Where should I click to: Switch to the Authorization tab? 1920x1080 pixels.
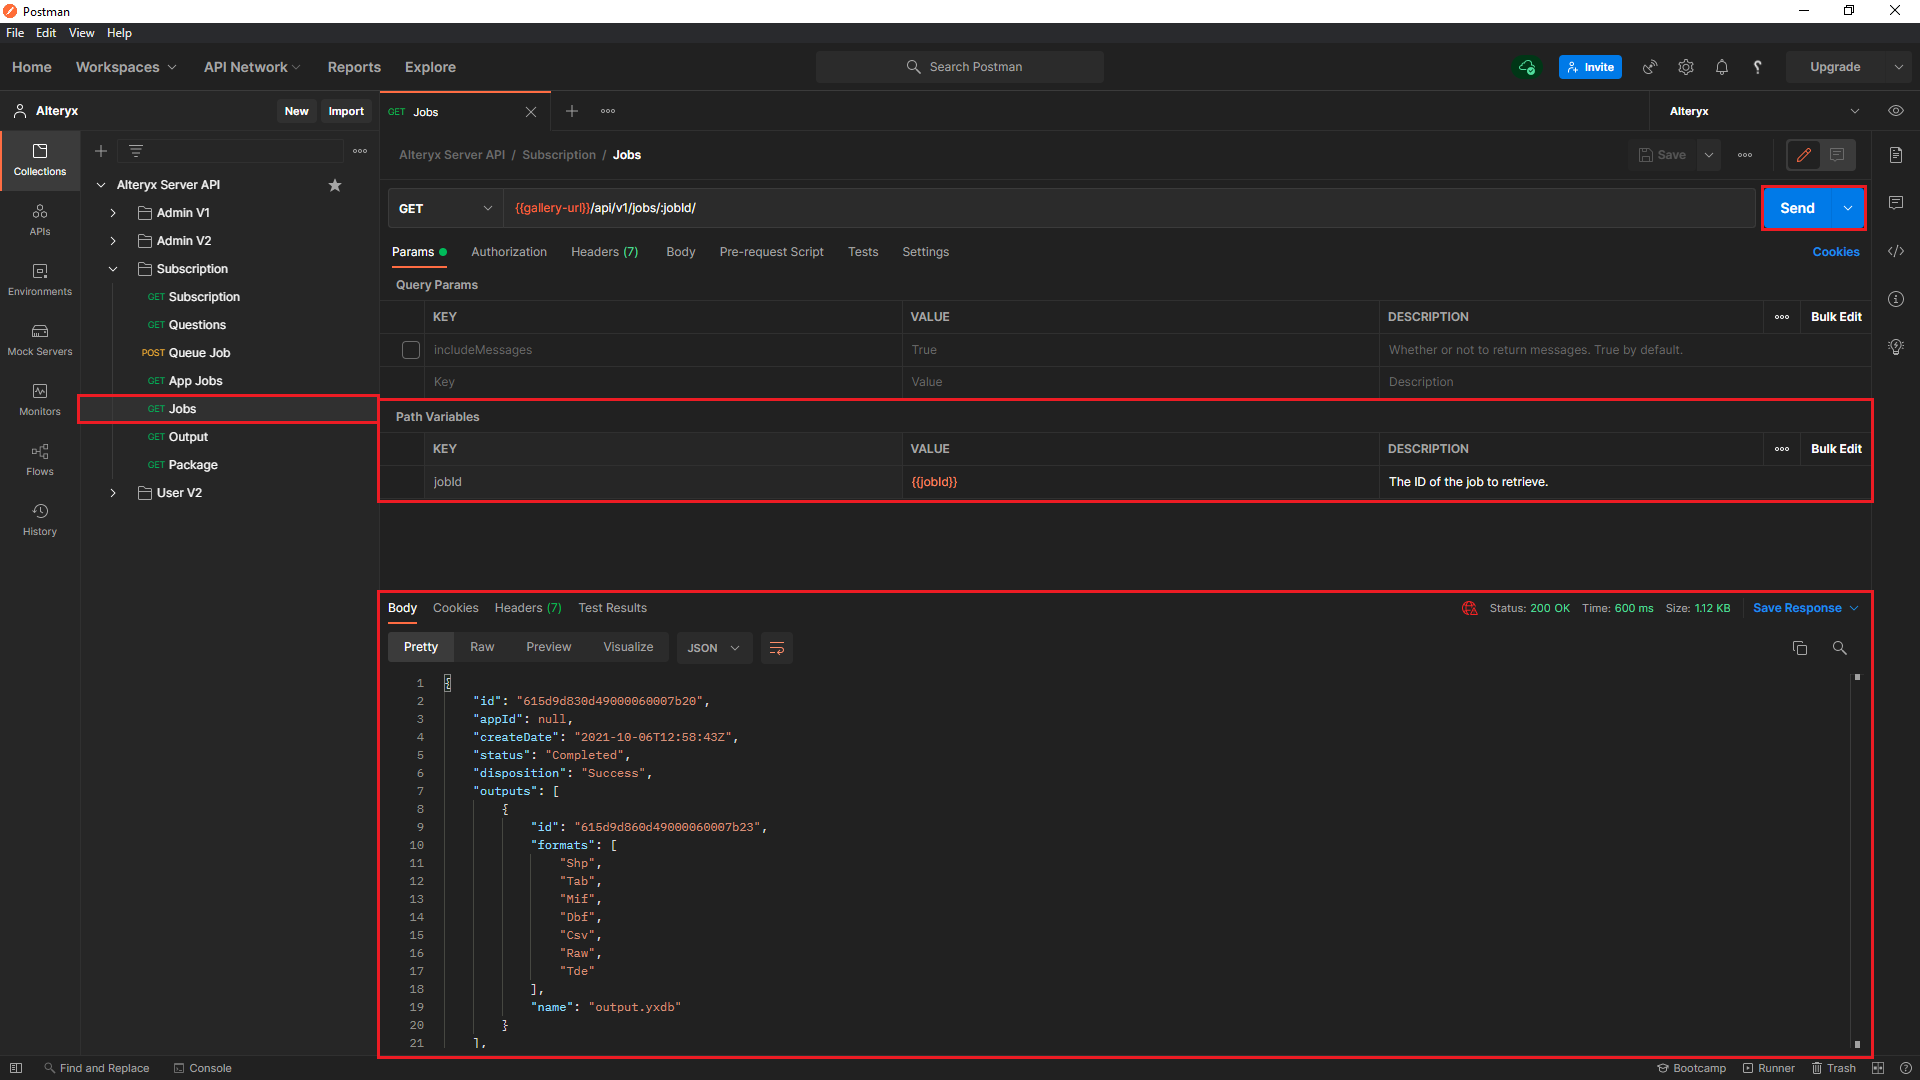[x=509, y=252]
